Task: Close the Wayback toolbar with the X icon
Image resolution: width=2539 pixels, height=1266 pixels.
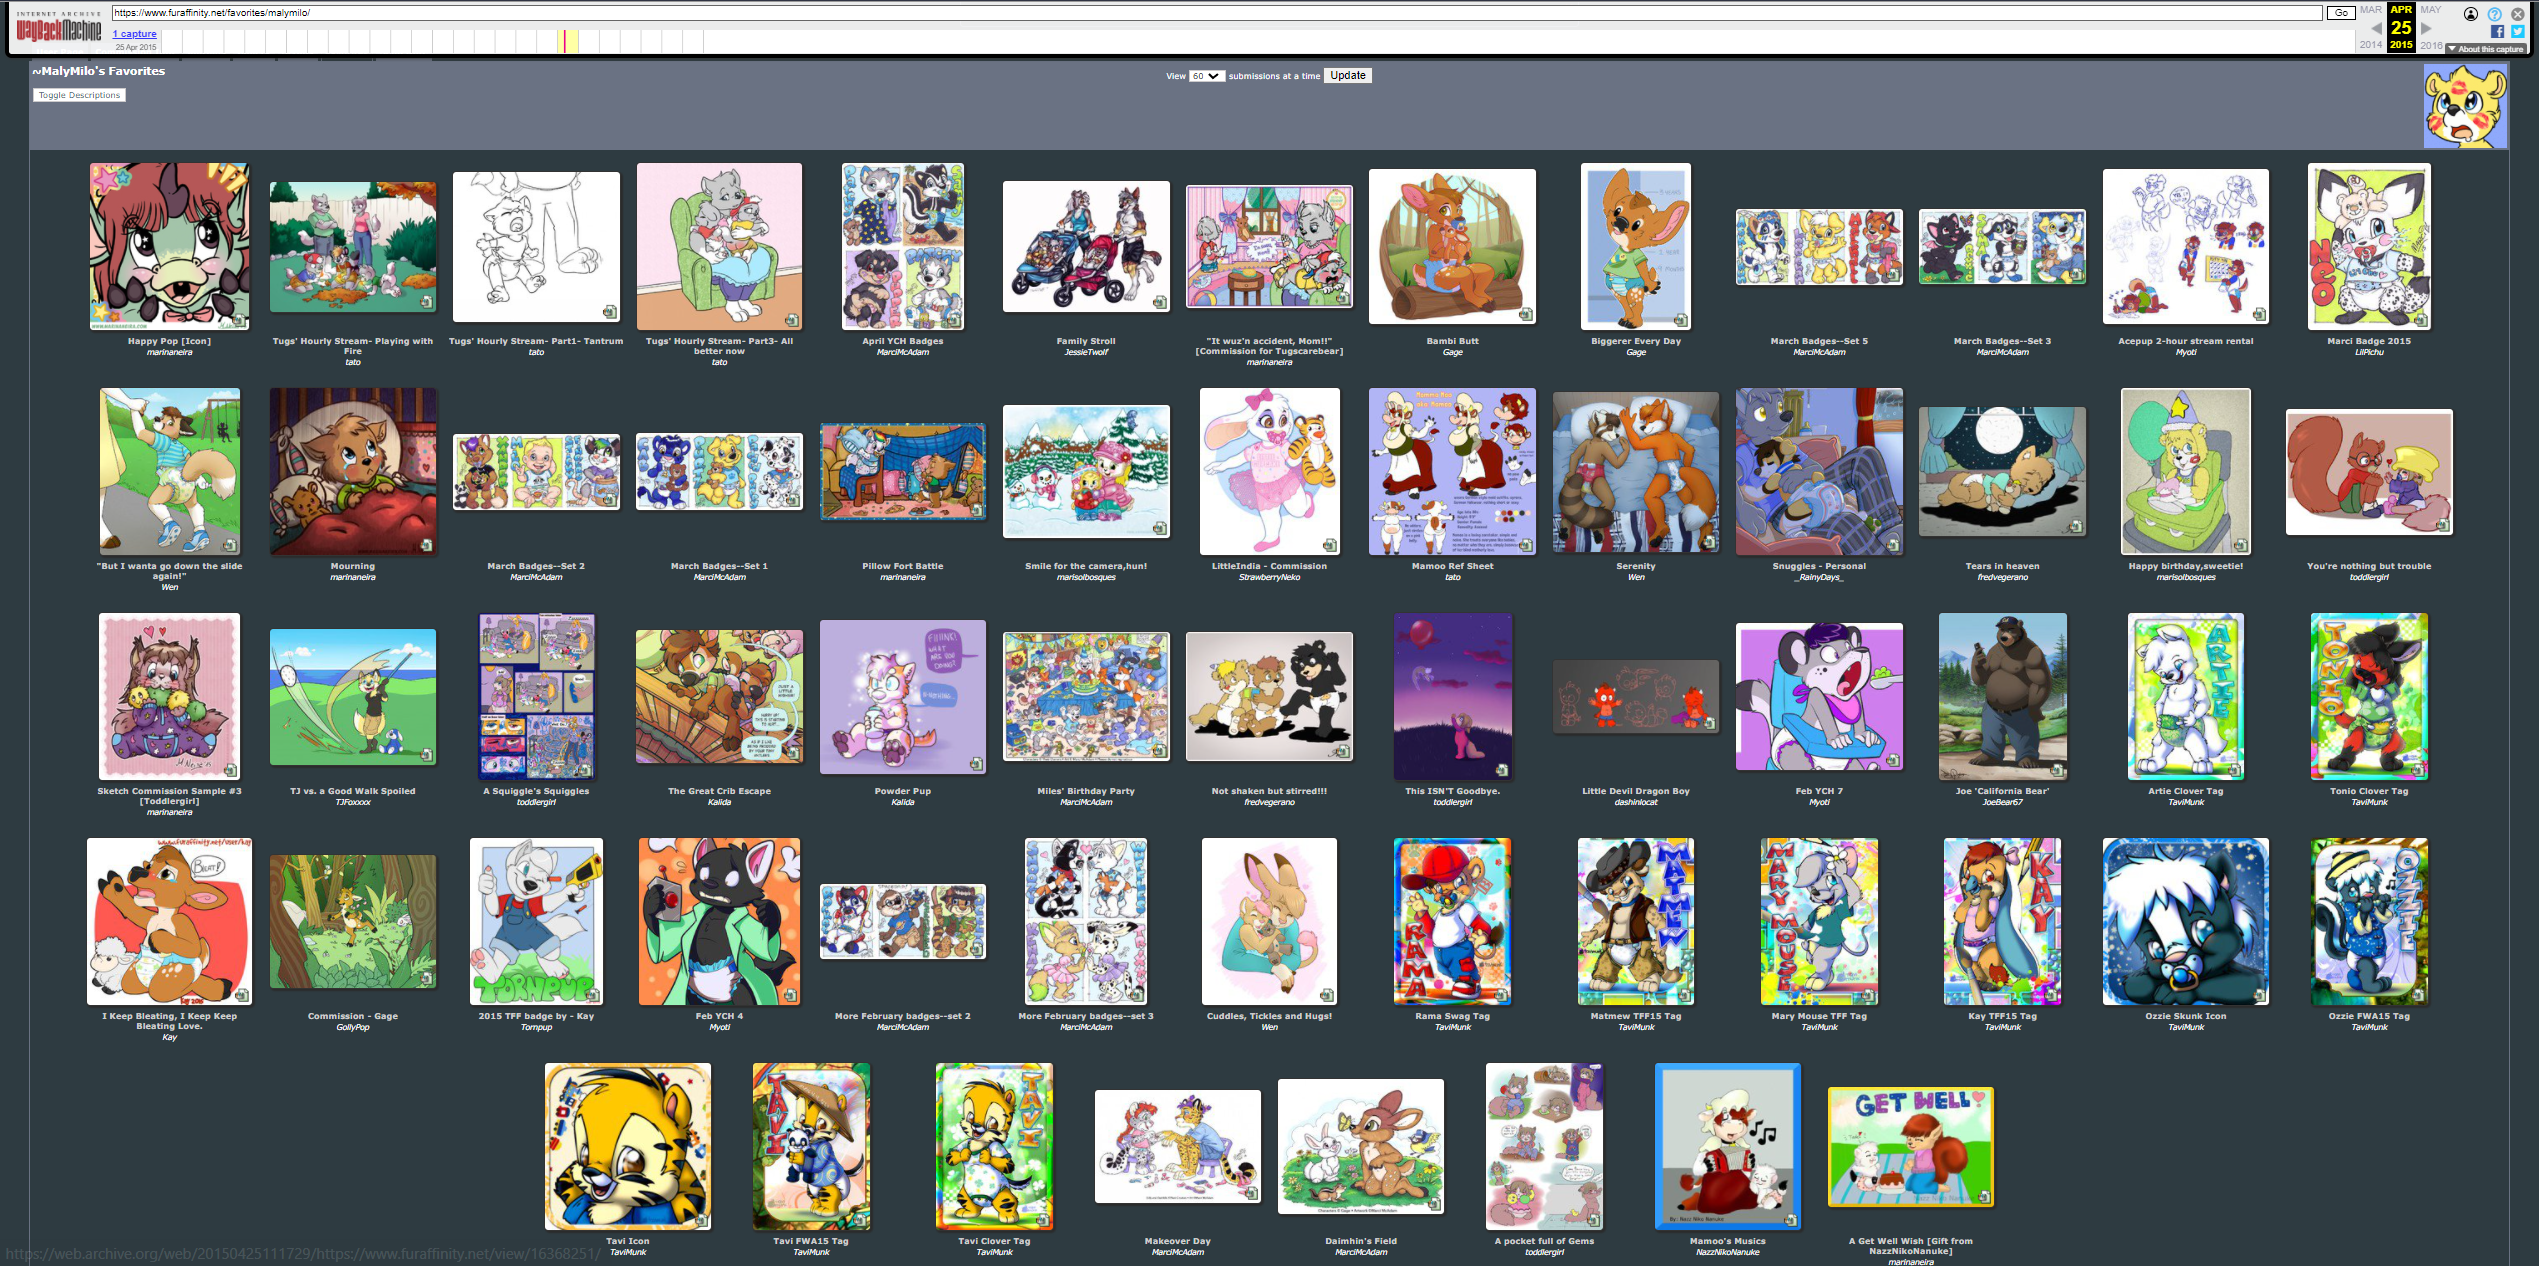Action: [x=2517, y=14]
